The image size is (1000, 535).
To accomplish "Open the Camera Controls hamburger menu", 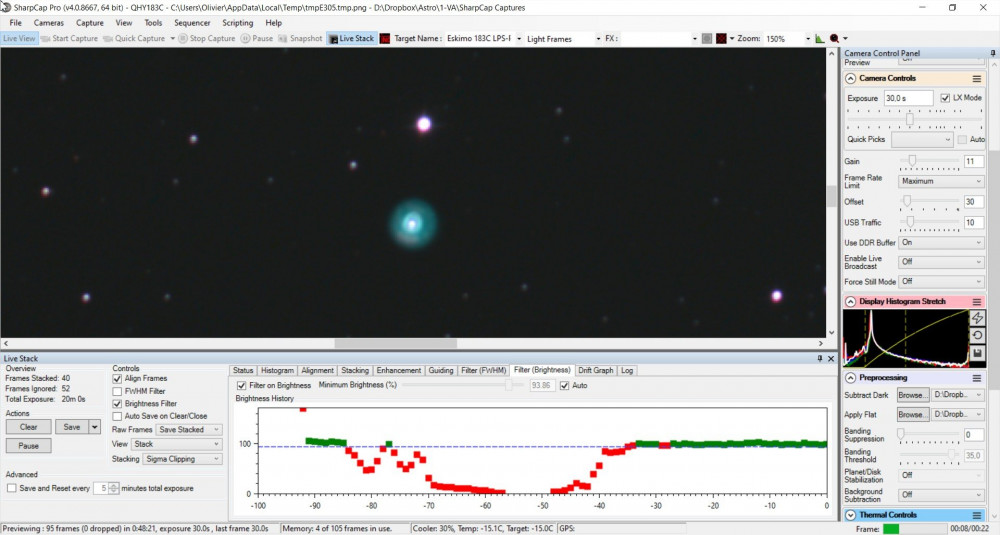I will [976, 78].
